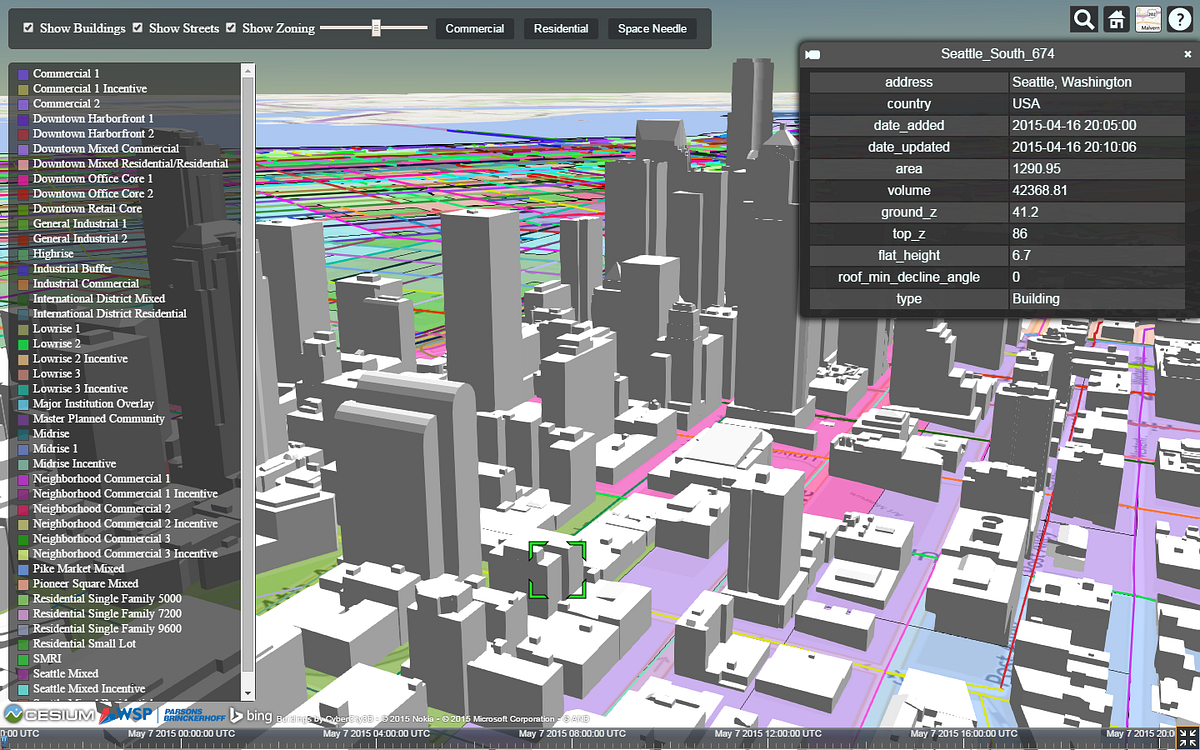Fly to the Space Needle
This screenshot has height=750, width=1200.
pyautogui.click(x=651, y=28)
